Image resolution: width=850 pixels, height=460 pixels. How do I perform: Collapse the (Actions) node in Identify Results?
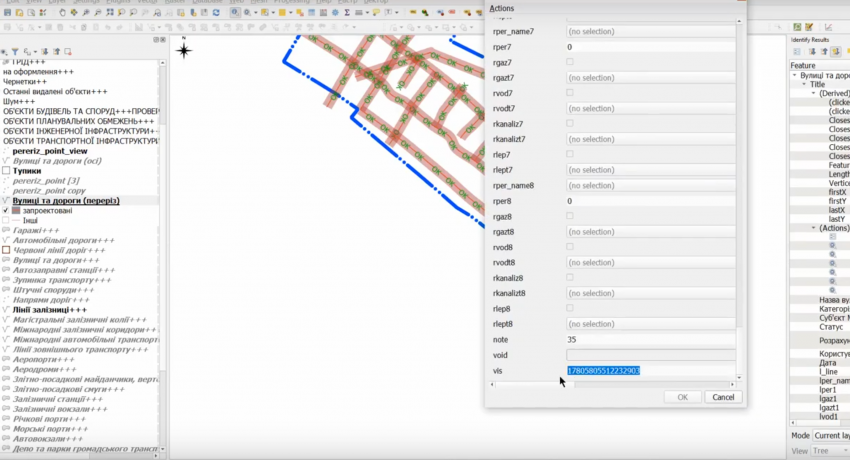(813, 228)
